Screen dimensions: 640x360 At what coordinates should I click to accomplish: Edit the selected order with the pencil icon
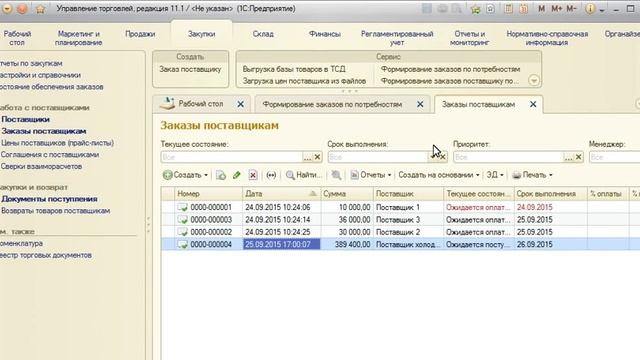pos(236,175)
